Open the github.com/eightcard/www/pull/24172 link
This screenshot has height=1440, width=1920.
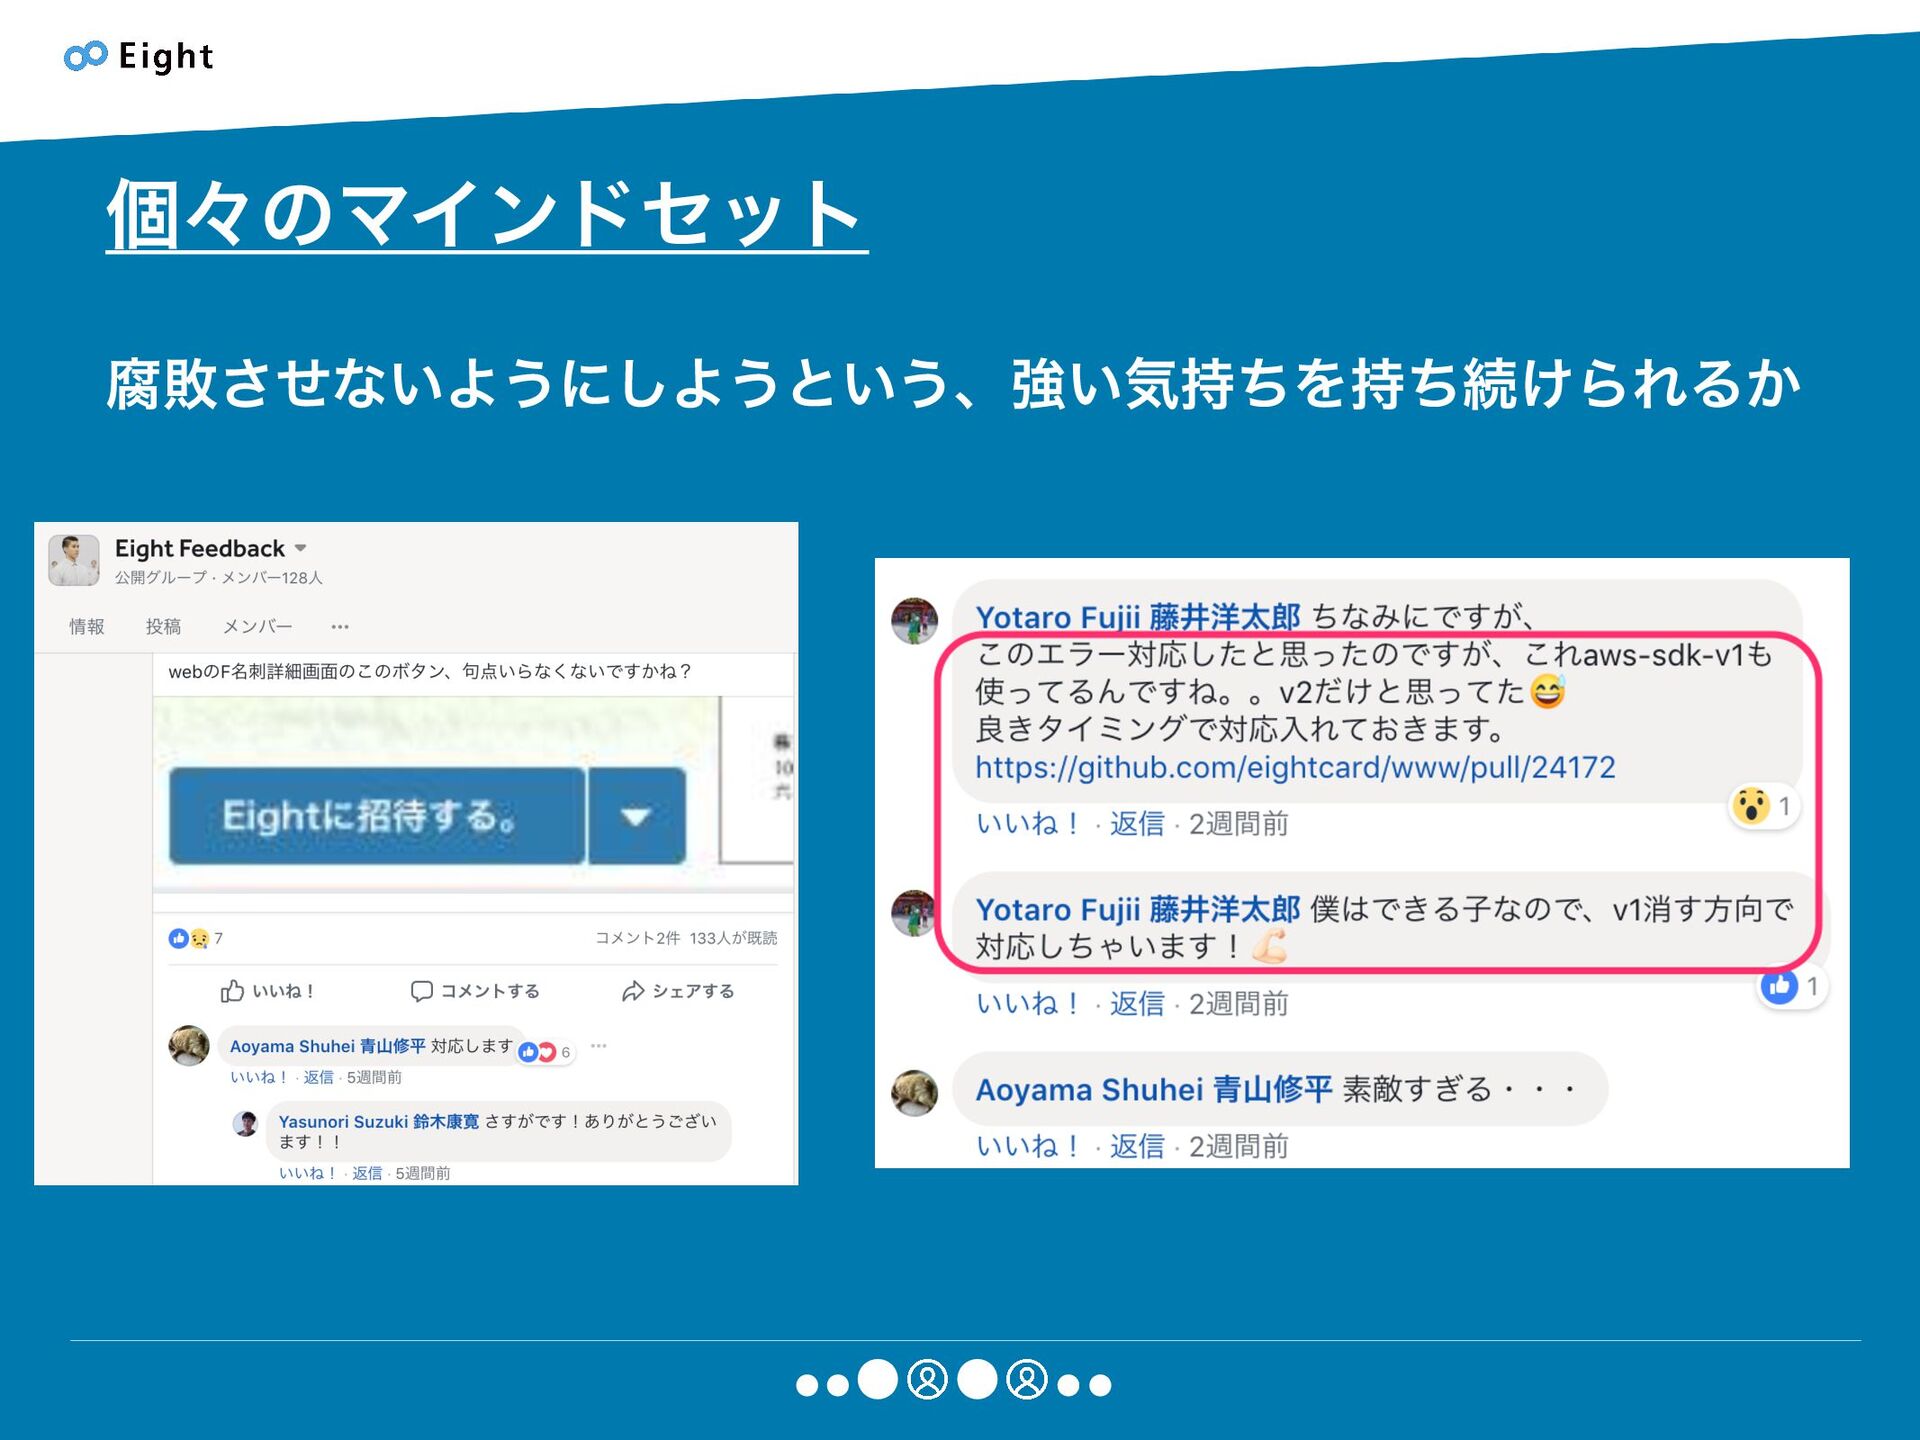pos(1295,767)
